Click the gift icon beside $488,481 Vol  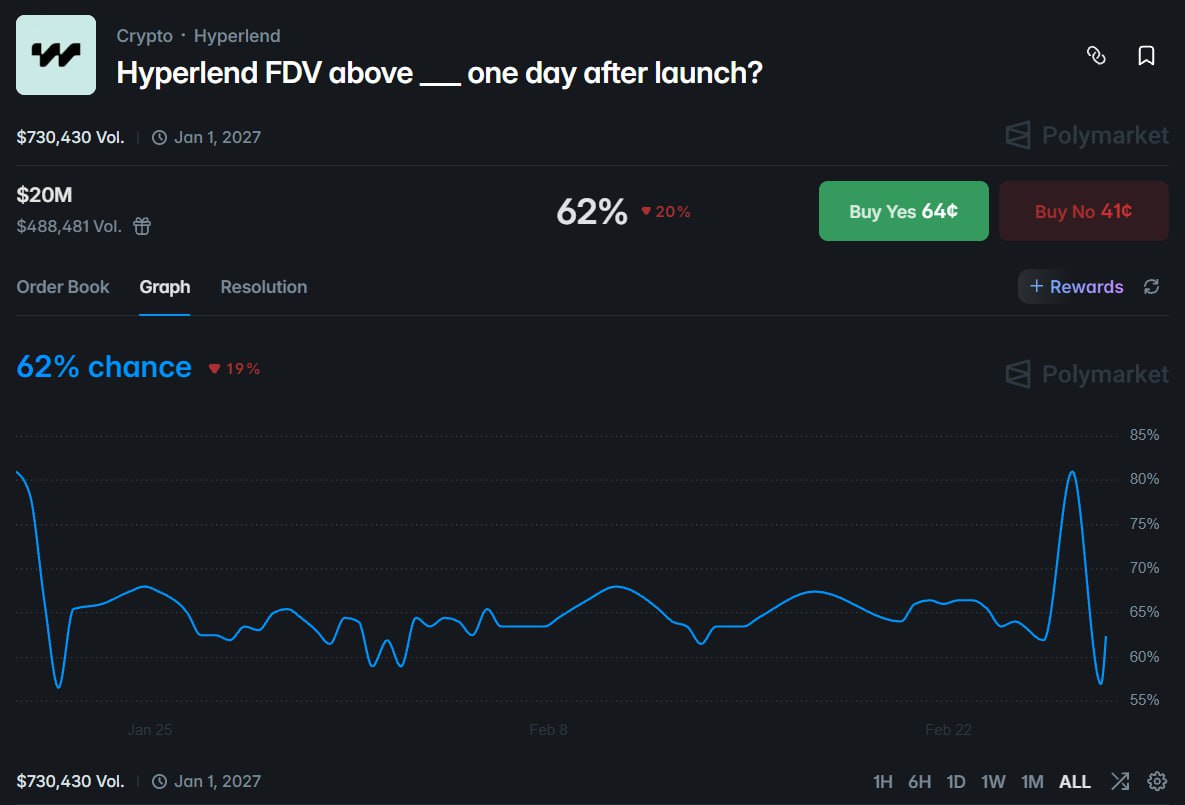click(141, 226)
